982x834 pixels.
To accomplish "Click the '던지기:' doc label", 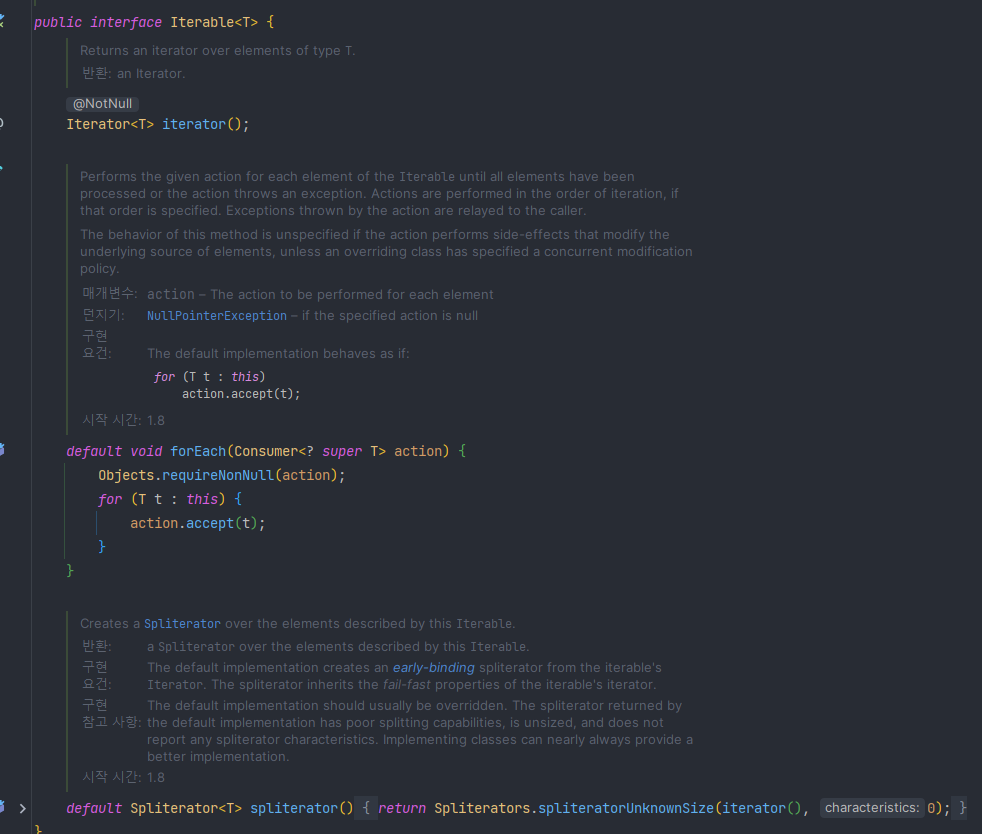I will point(103,315).
